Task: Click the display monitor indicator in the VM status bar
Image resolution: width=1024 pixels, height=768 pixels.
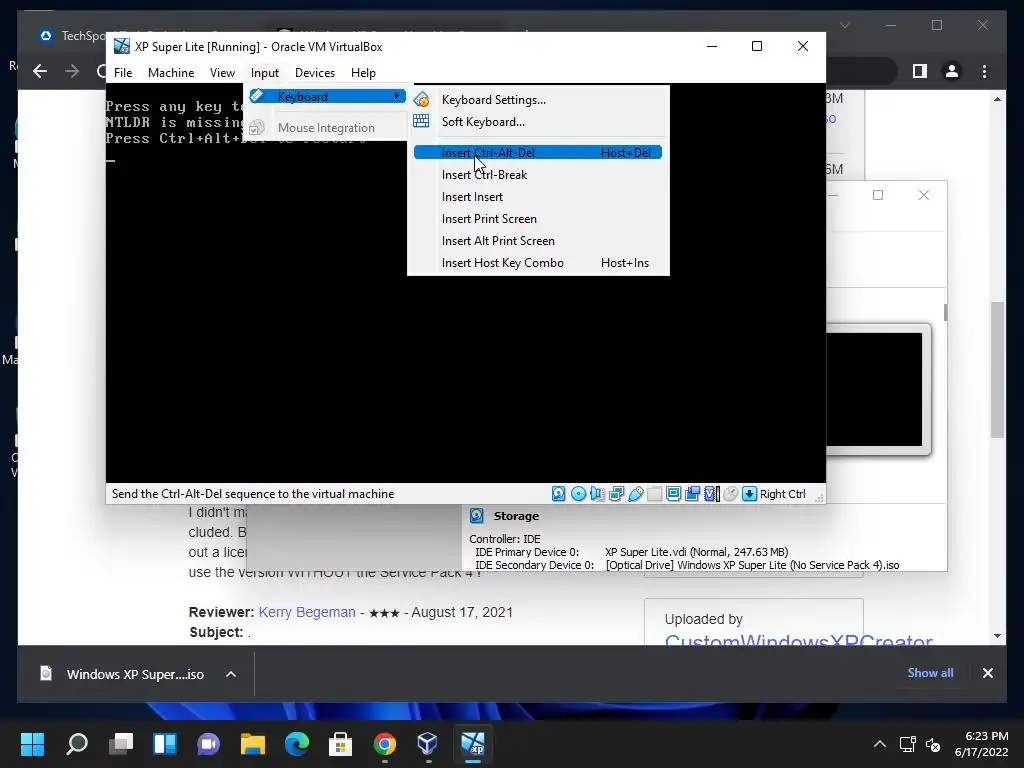Action: tap(673, 494)
